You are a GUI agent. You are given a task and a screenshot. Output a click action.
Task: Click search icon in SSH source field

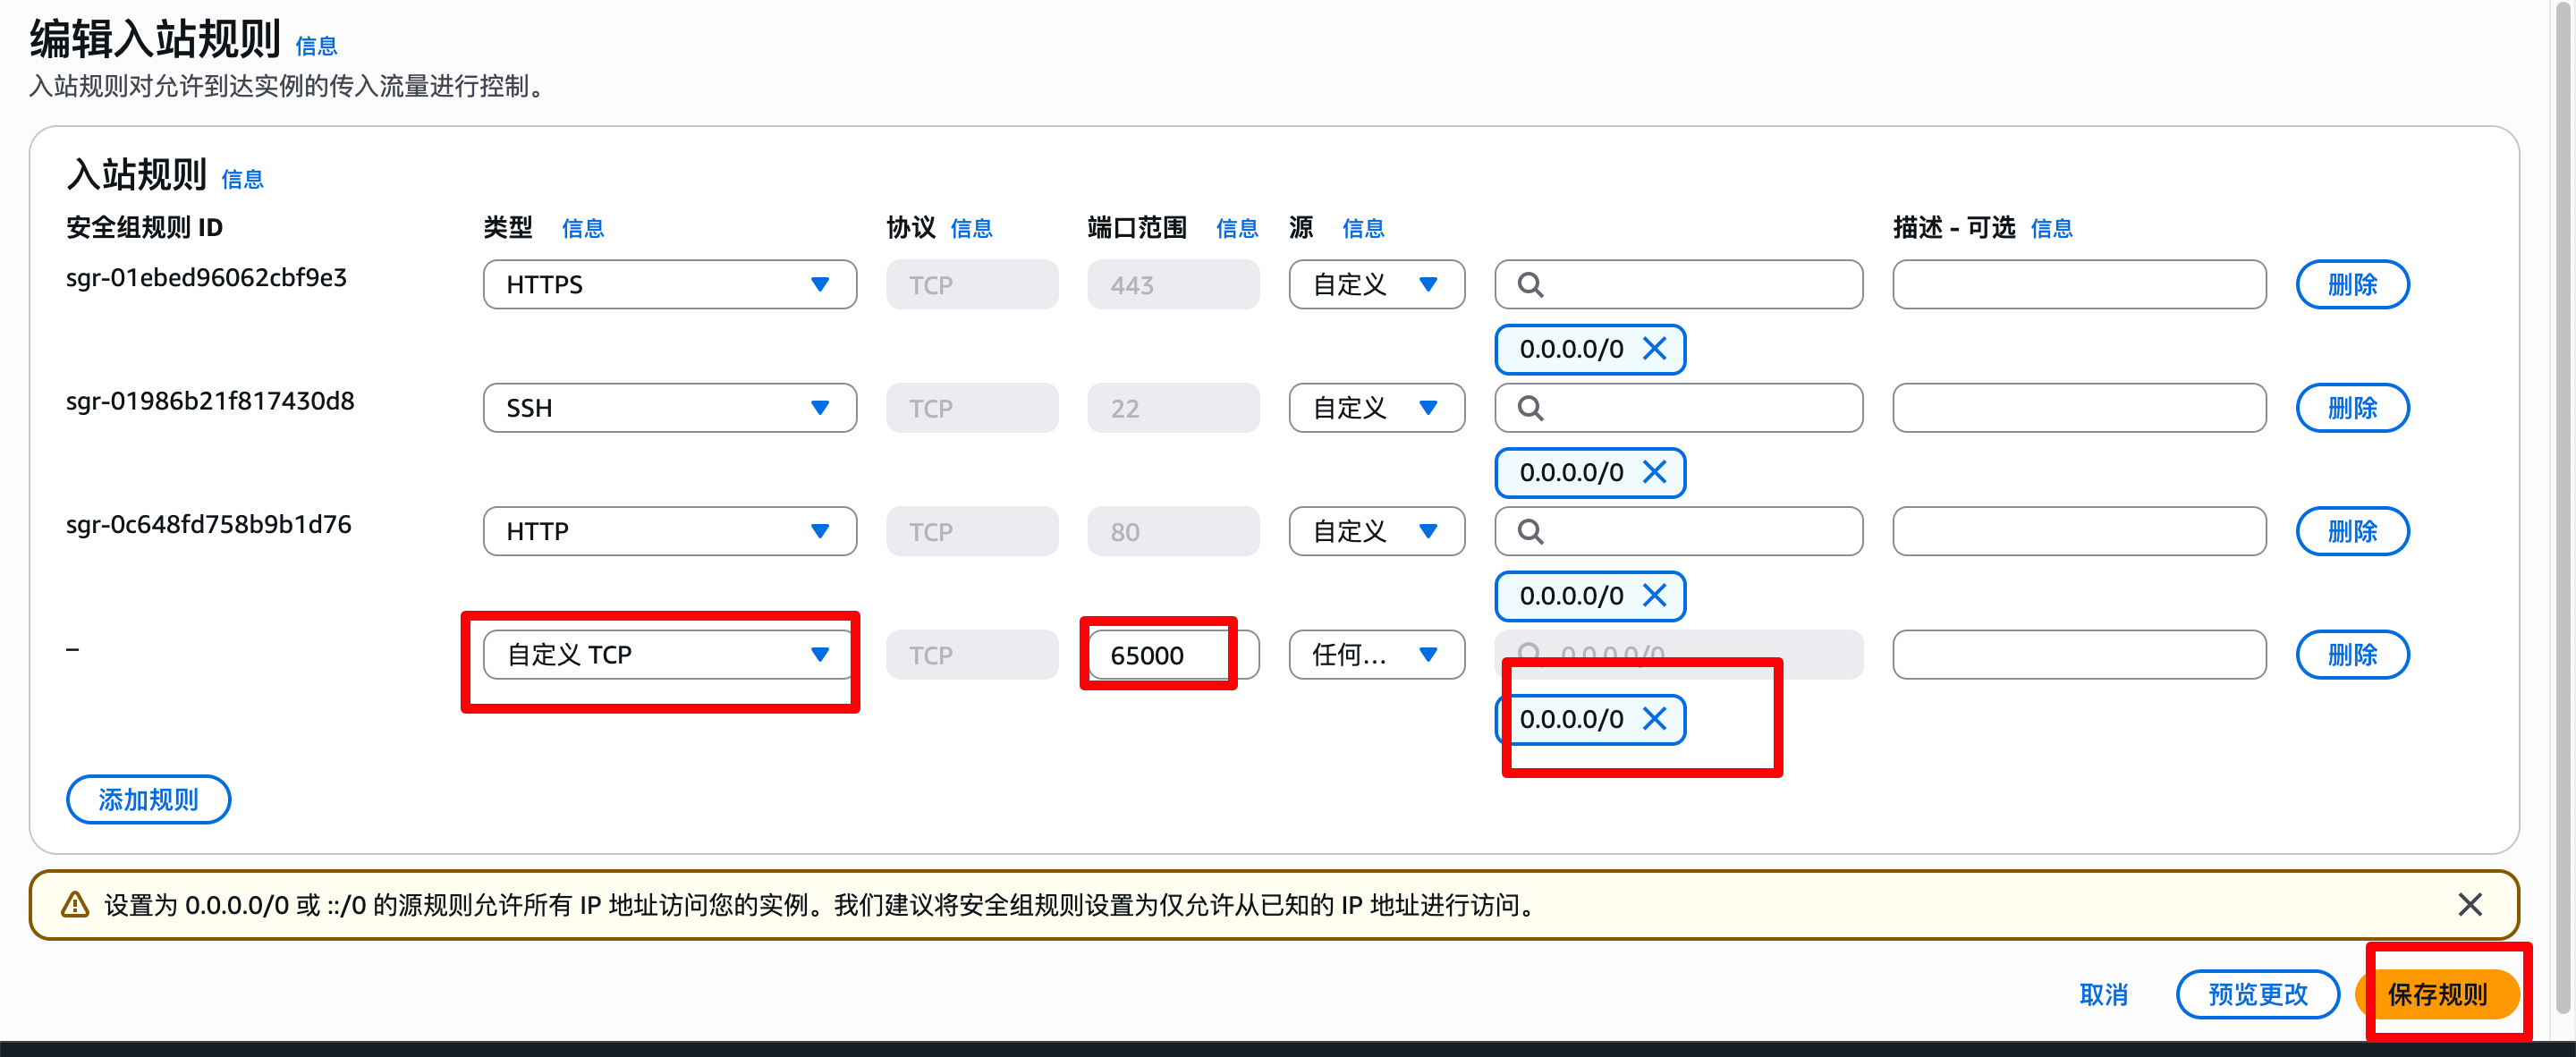coord(1530,408)
